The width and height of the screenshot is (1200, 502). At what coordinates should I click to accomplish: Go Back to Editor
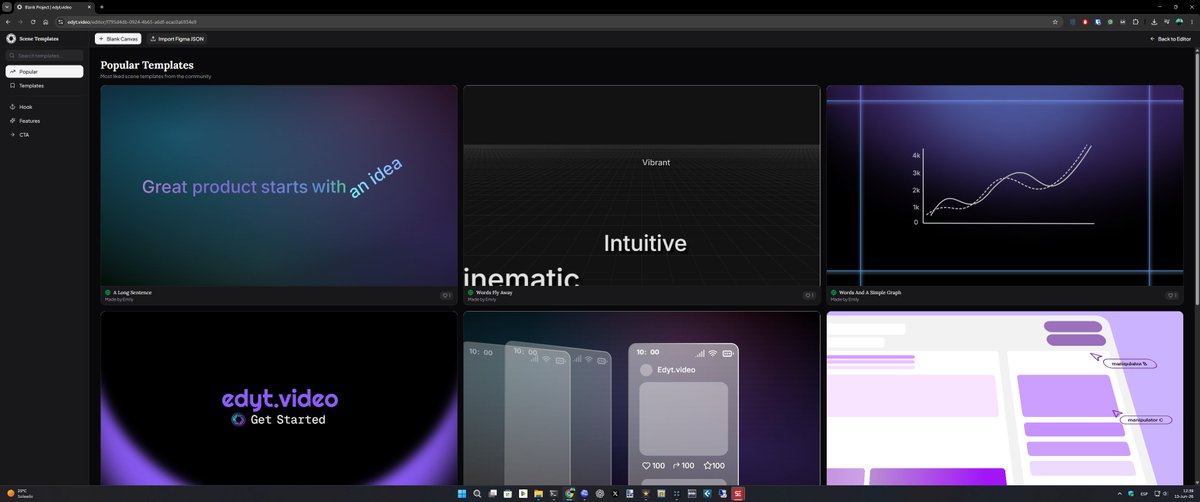pyautogui.click(x=1170, y=39)
